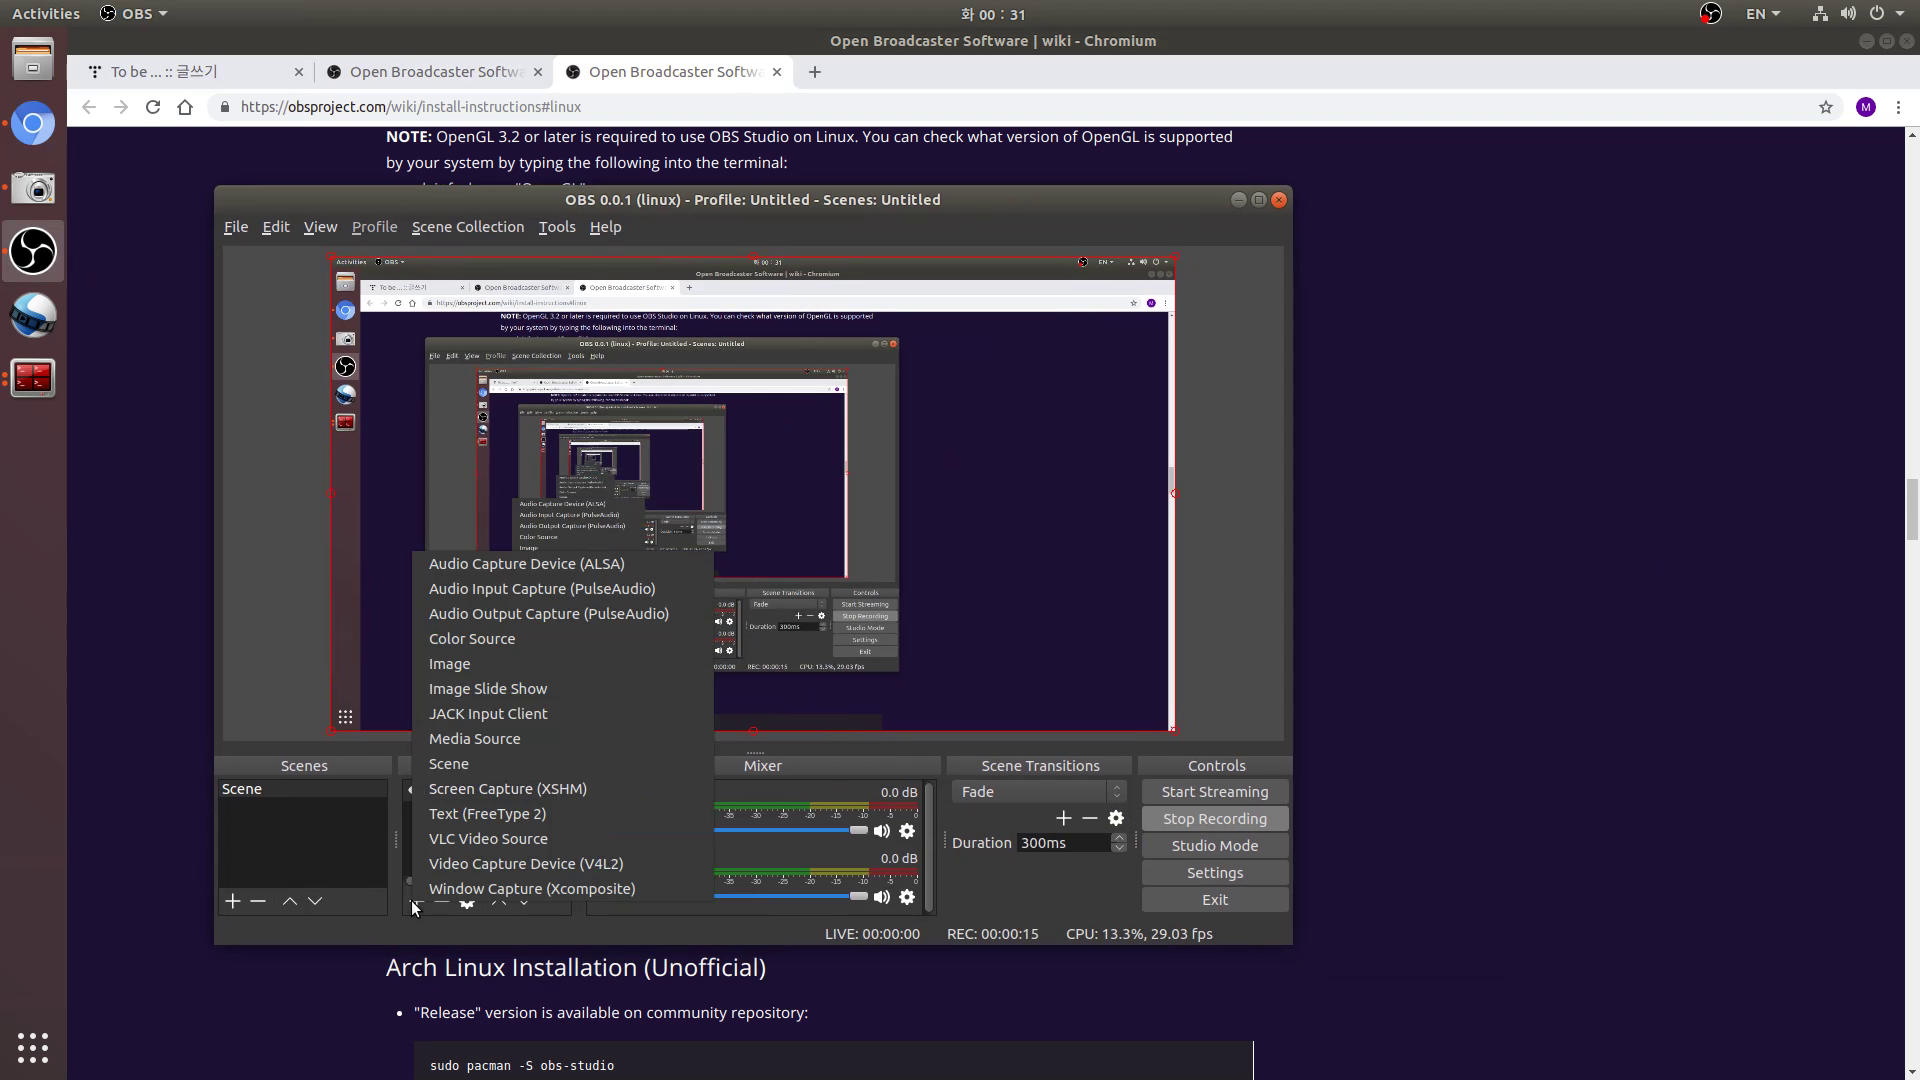Click 'REC: 00:00:15' in status bar
This screenshot has height=1080, width=1920.
pyautogui.click(x=993, y=934)
